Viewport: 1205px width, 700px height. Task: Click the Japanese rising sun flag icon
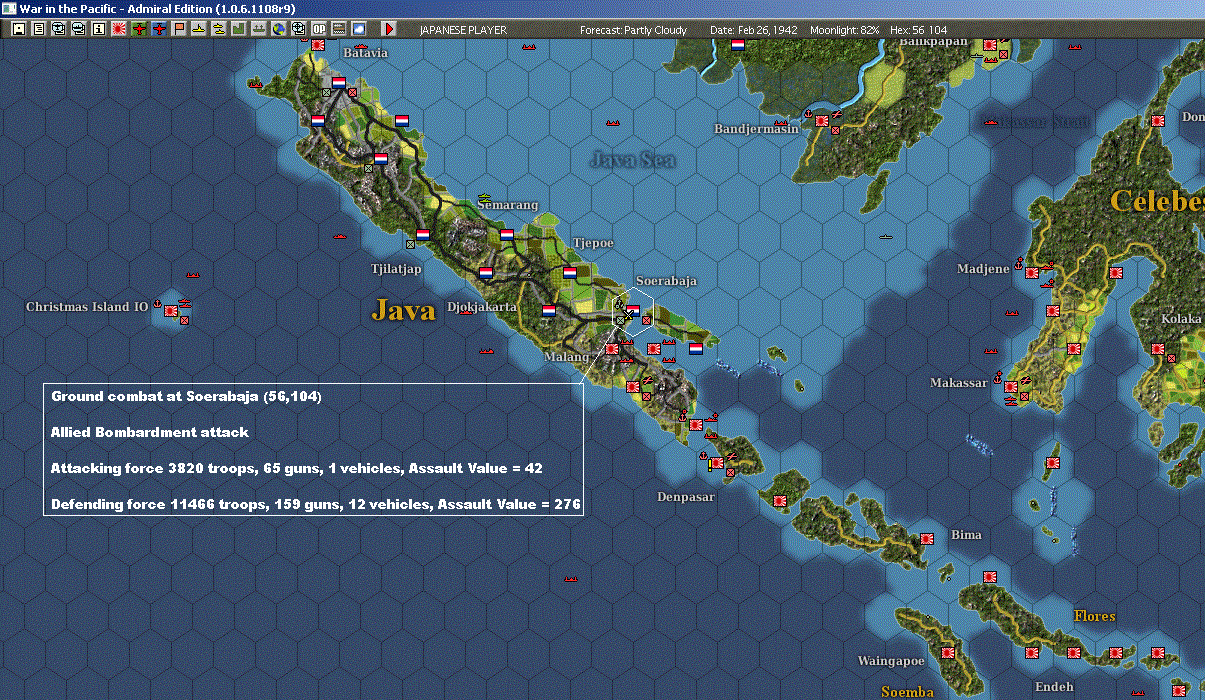pyautogui.click(x=119, y=29)
